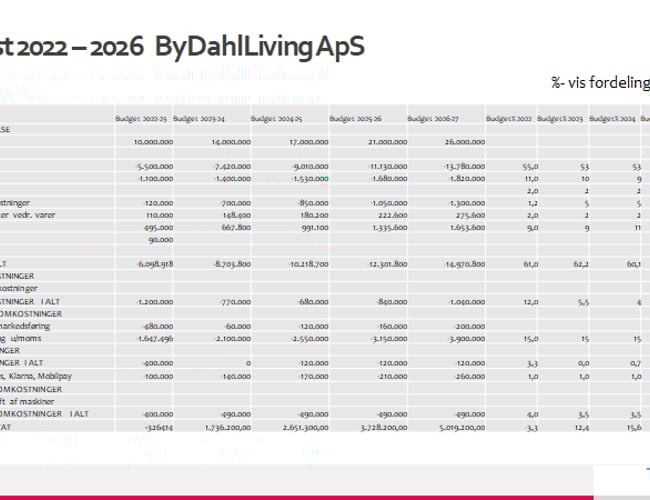Select the Budget% 2022 column header
Image resolution: width=650 pixels, height=500 pixels.
(508, 118)
